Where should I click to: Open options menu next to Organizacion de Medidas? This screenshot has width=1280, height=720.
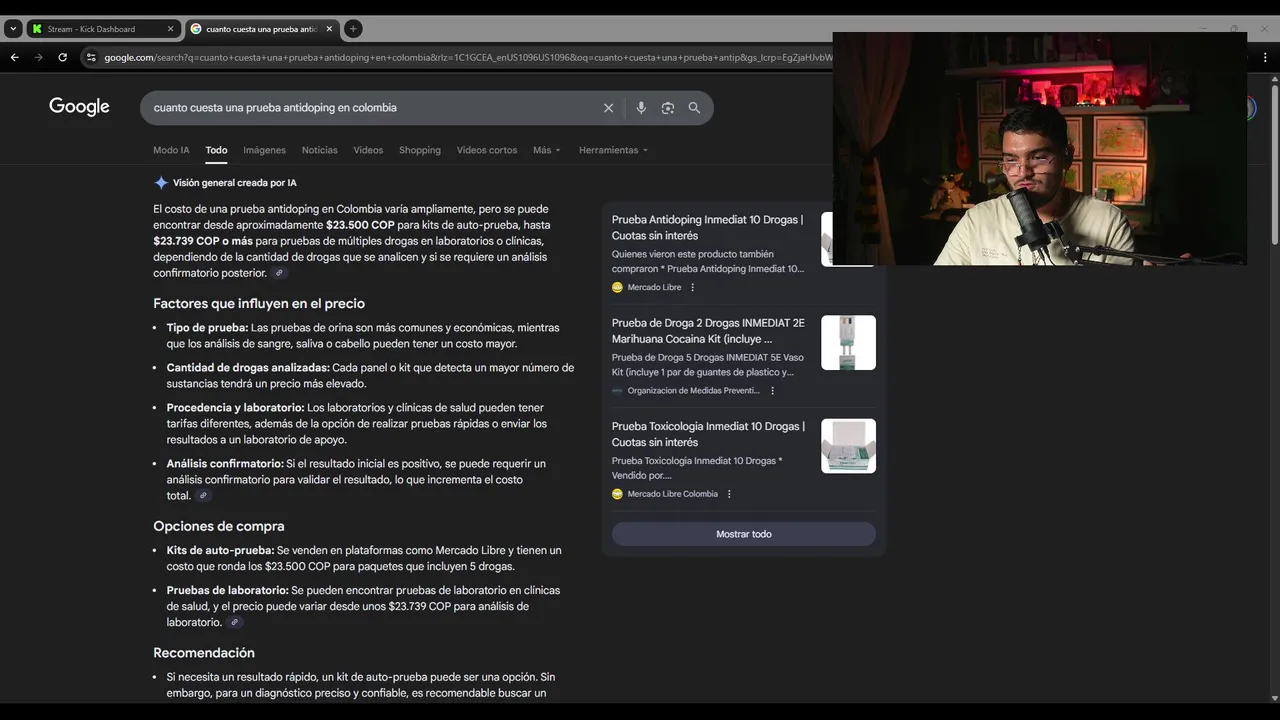[772, 391]
